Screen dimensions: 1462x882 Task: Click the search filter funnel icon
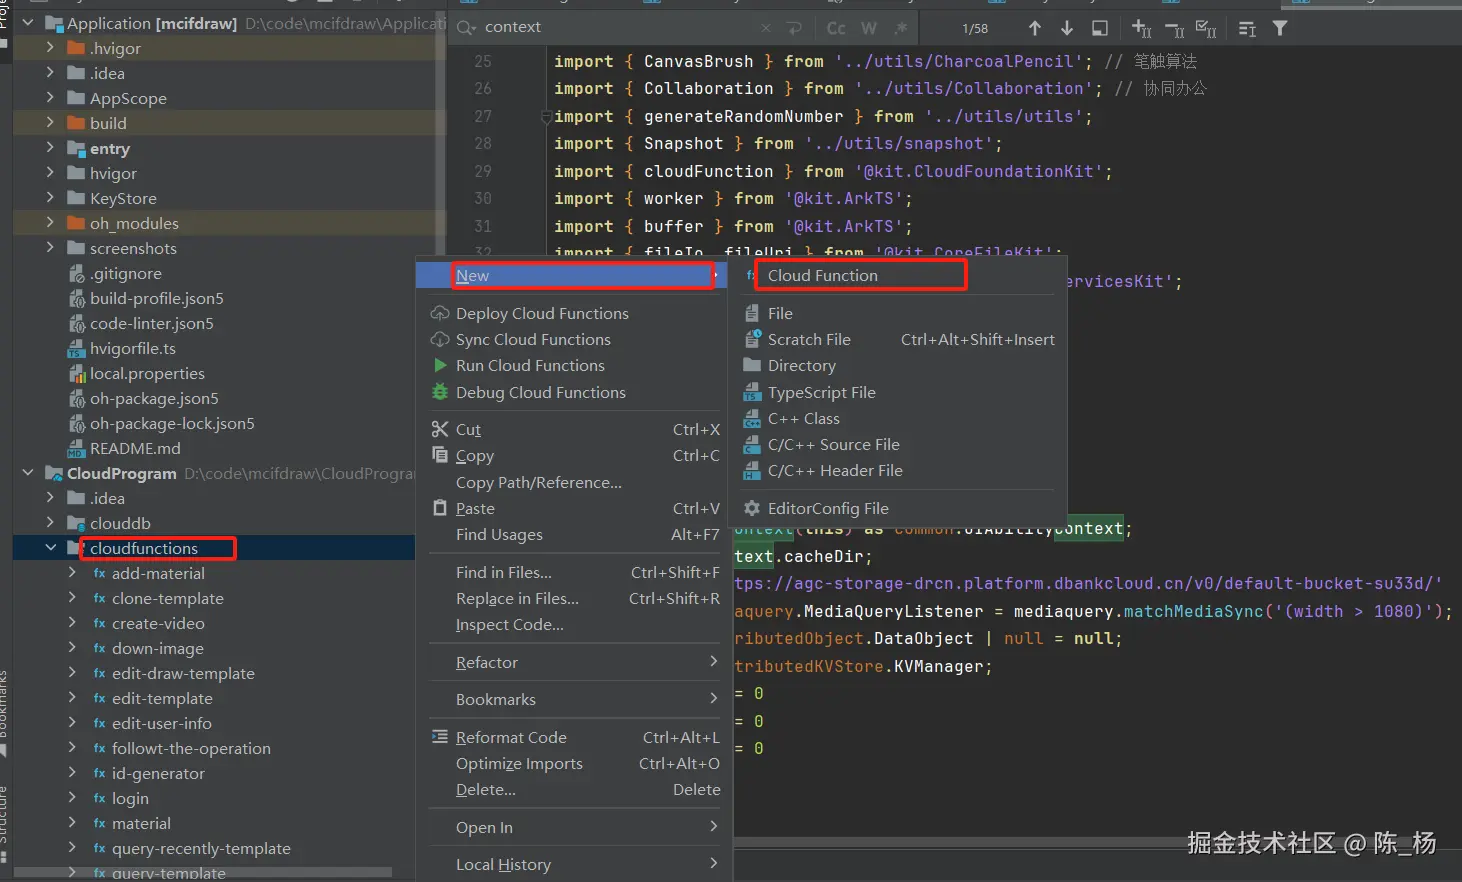coord(1280,28)
